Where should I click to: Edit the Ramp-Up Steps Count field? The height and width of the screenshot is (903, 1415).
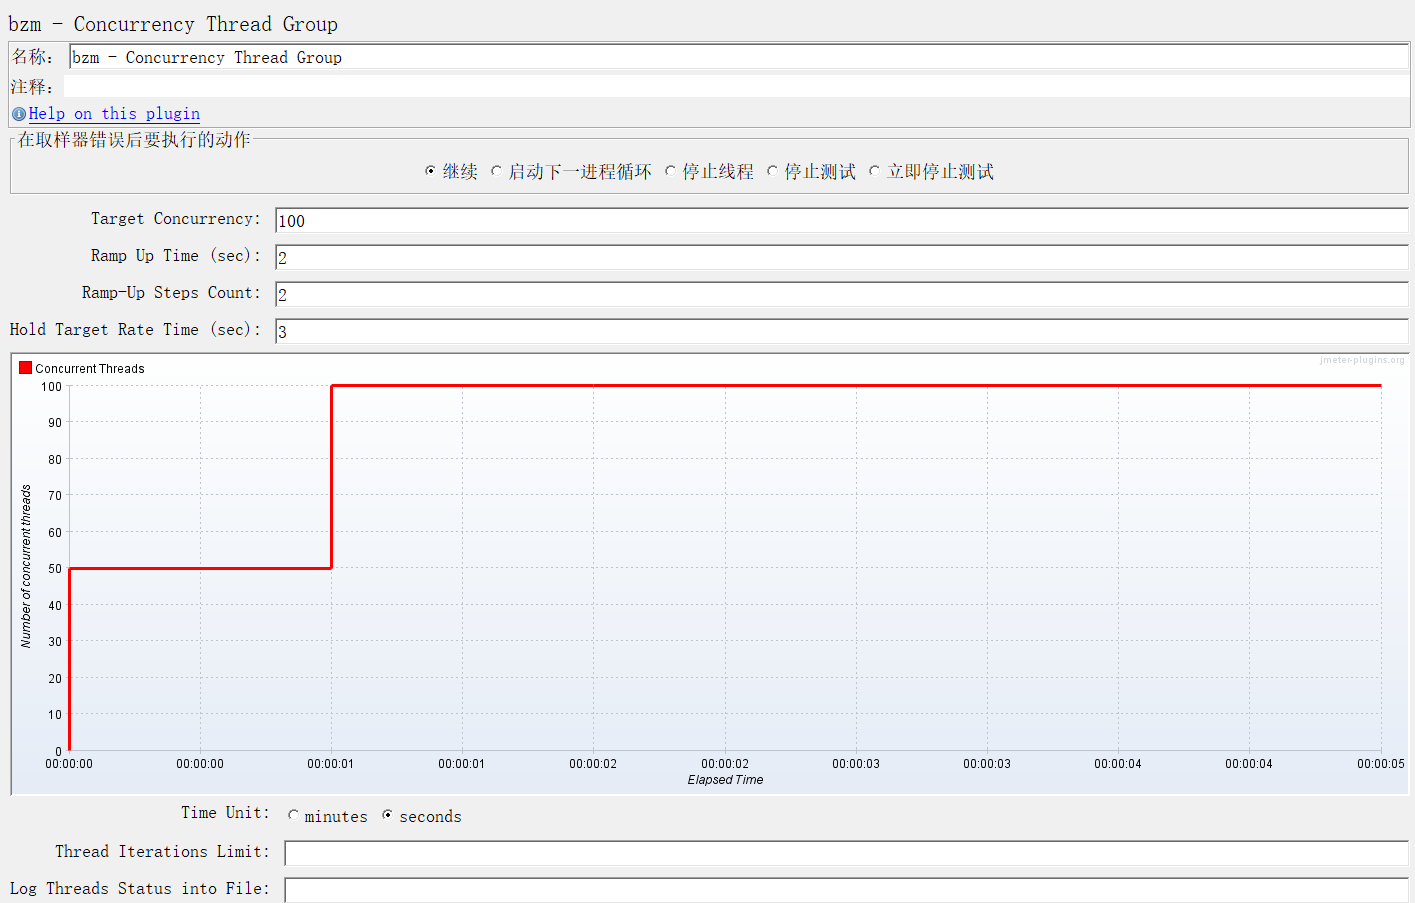pos(842,294)
